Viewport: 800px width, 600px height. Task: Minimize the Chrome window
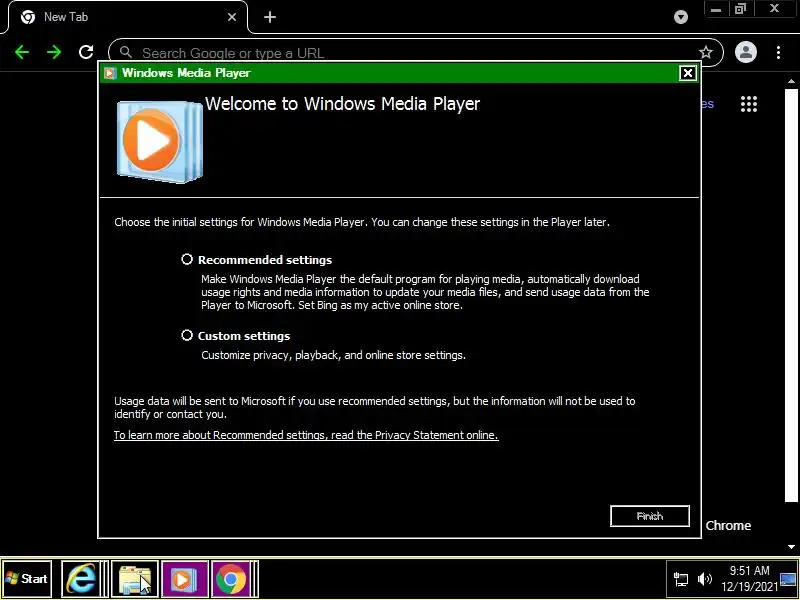coord(716,9)
